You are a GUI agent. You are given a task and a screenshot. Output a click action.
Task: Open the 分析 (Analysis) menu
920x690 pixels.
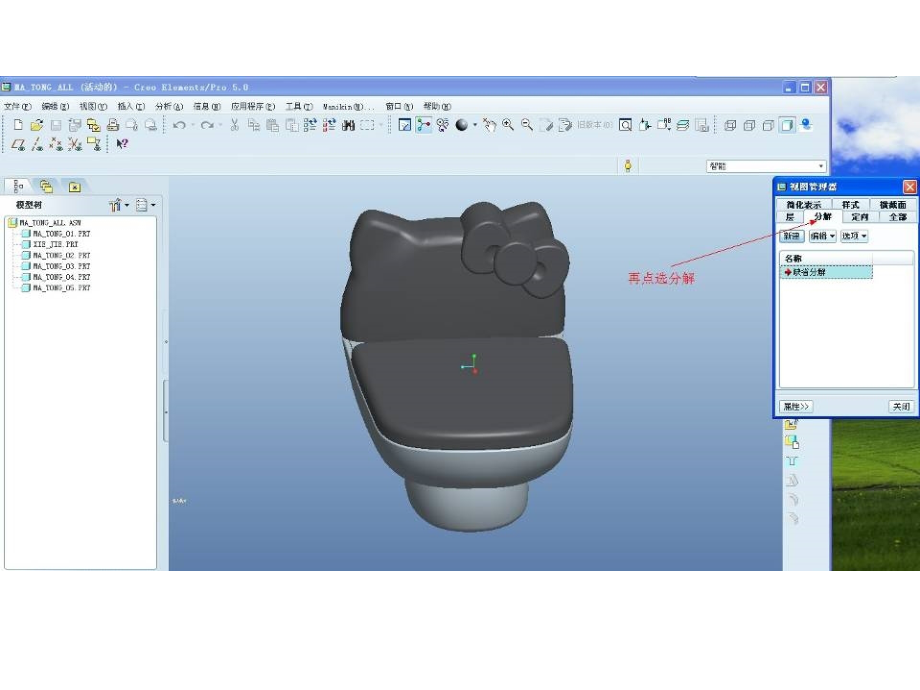tap(169, 106)
